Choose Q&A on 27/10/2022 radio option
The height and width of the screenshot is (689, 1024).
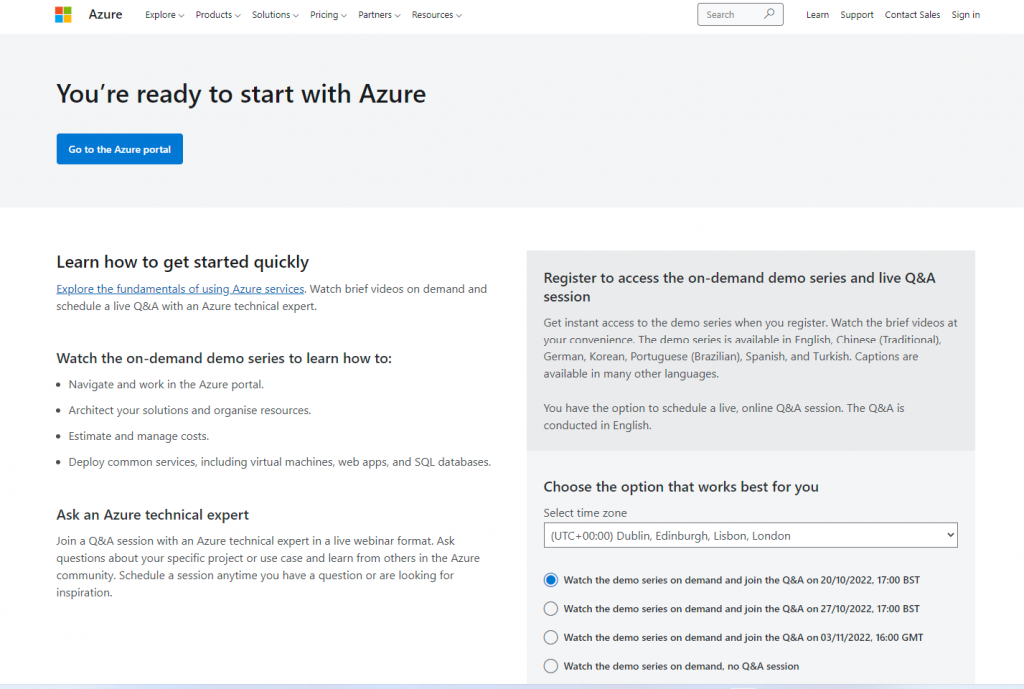[551, 609]
